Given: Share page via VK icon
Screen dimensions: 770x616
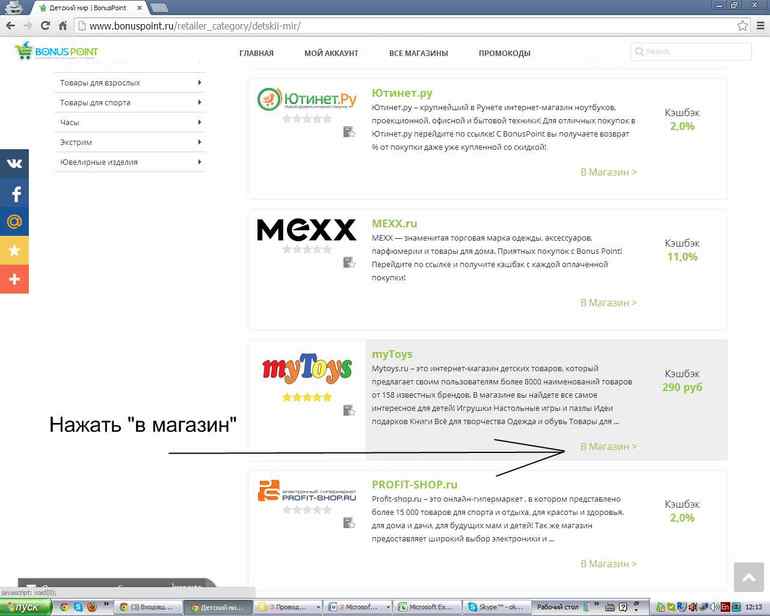Looking at the screenshot, I should click(x=14, y=164).
